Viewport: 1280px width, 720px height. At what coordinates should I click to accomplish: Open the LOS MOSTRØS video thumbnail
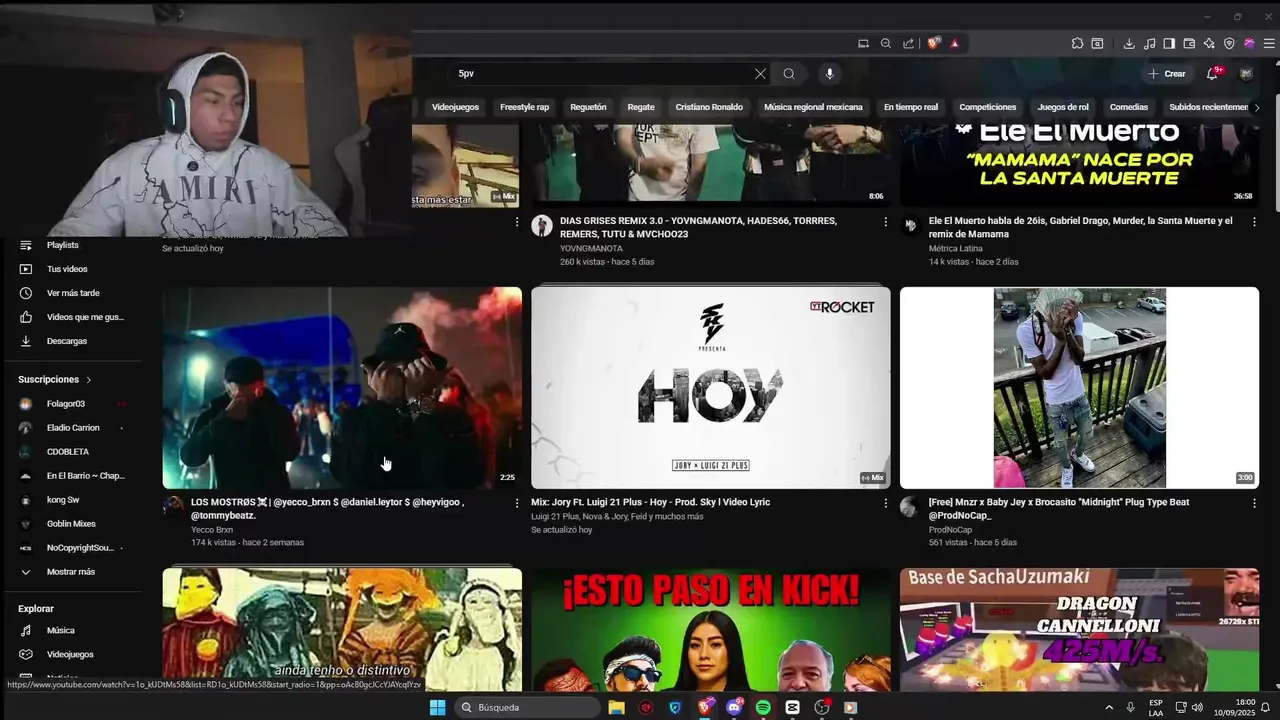coord(342,388)
